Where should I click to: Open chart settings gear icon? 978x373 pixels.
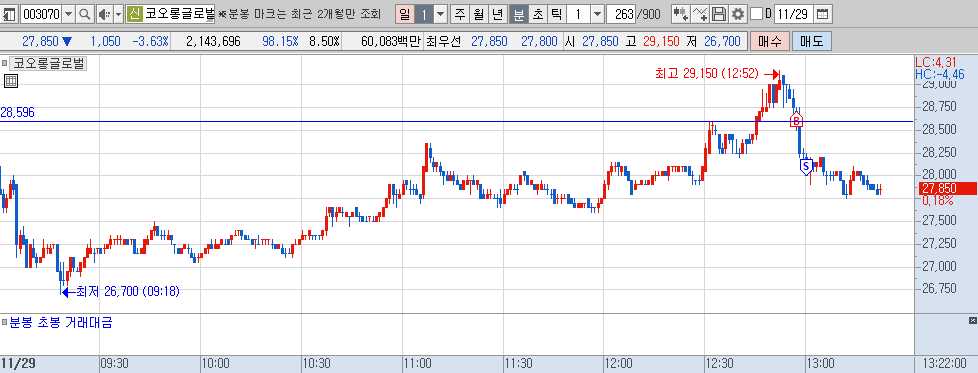tap(738, 13)
